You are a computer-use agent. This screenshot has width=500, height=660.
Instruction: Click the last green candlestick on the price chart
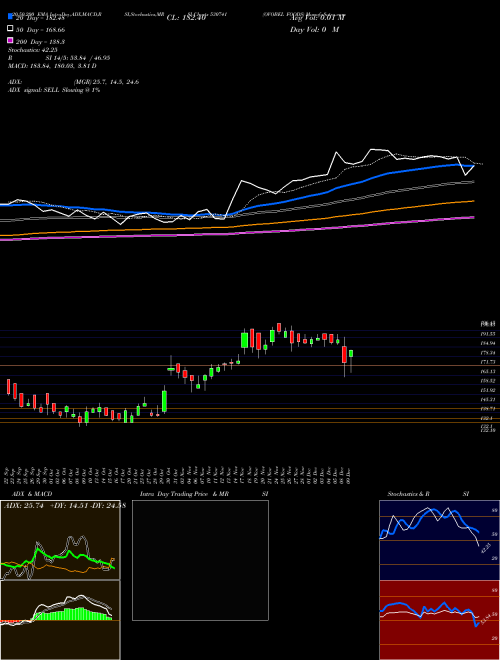tap(351, 354)
